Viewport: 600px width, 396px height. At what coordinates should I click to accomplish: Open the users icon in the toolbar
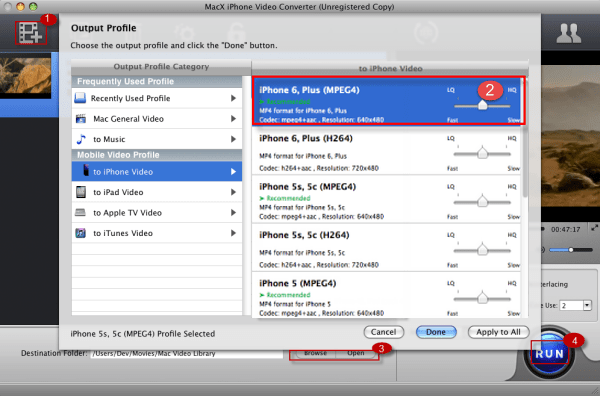point(569,33)
